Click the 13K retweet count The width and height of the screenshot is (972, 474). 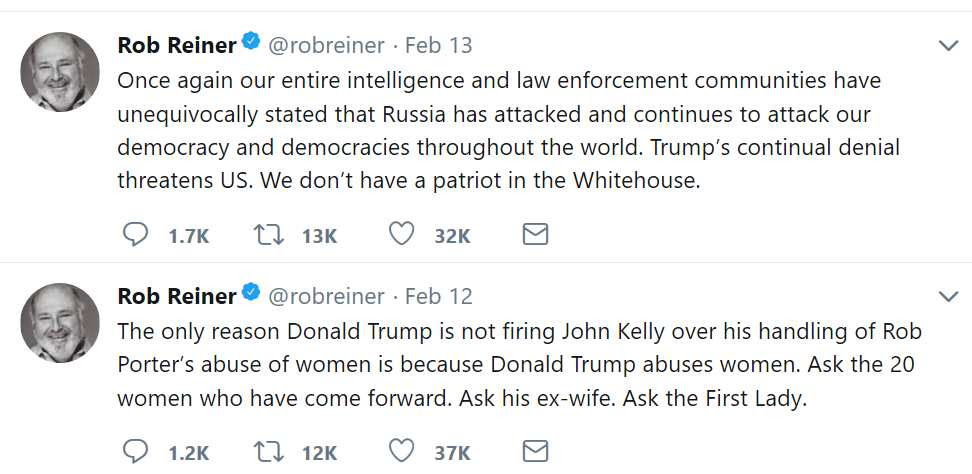pyautogui.click(x=319, y=236)
